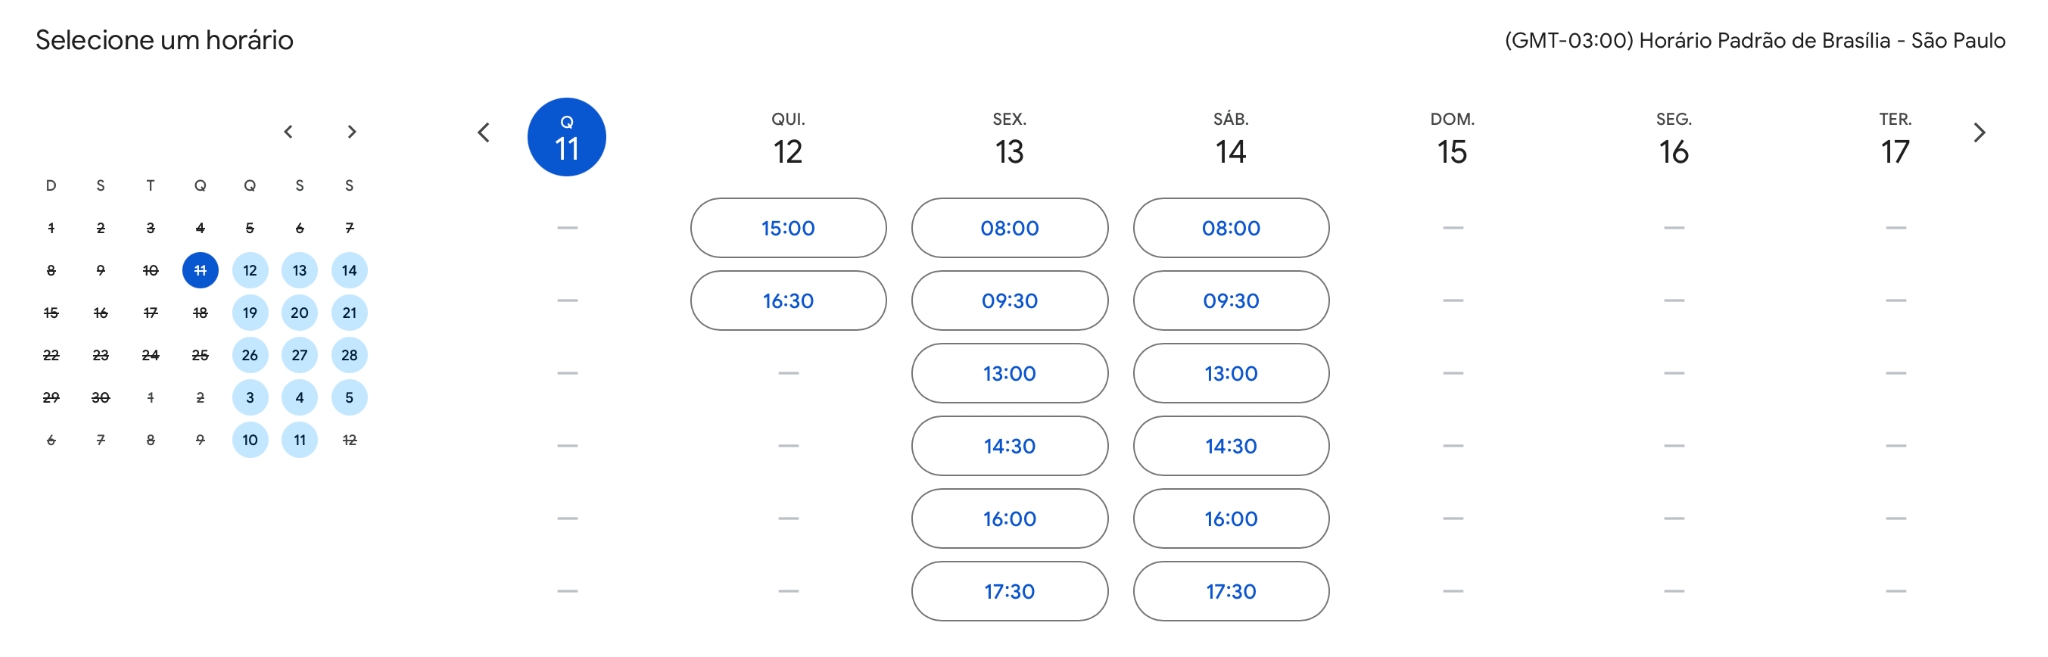Pick day 21 in mini calendar

pyautogui.click(x=349, y=313)
